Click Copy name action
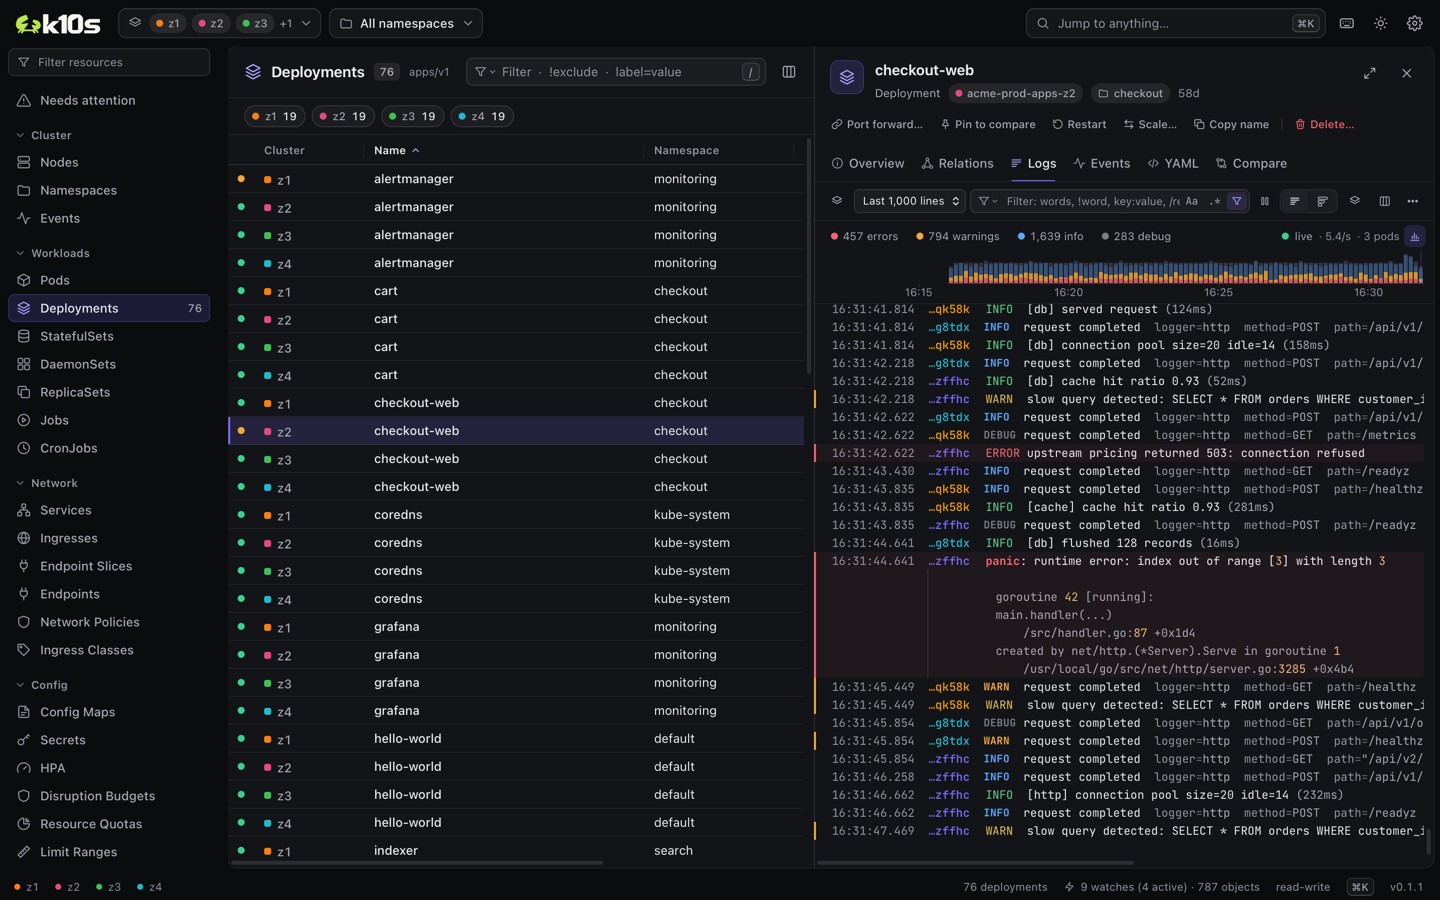Image resolution: width=1440 pixels, height=900 pixels. point(1231,124)
